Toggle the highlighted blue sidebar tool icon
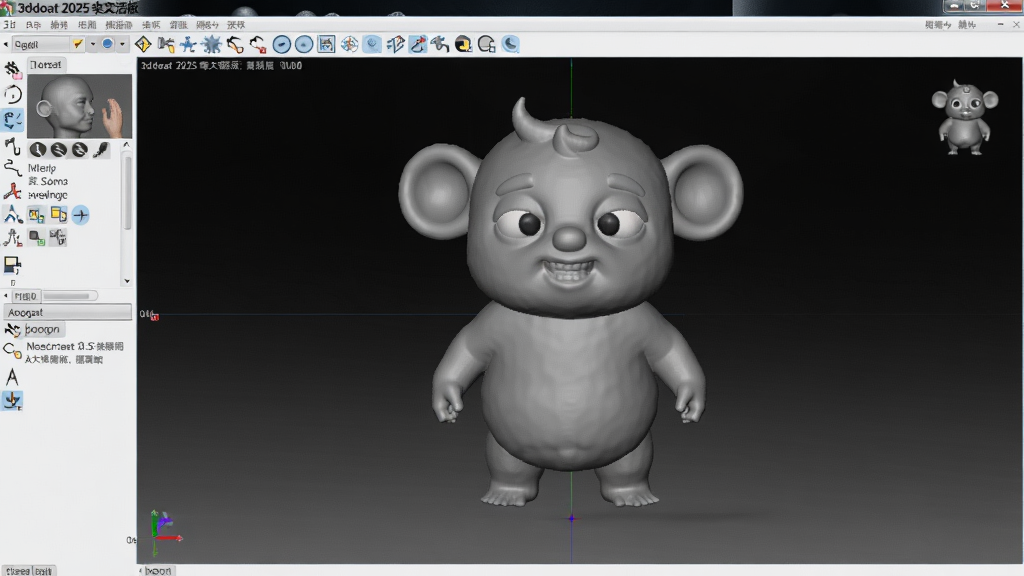The height and width of the screenshot is (576, 1024). (12, 120)
